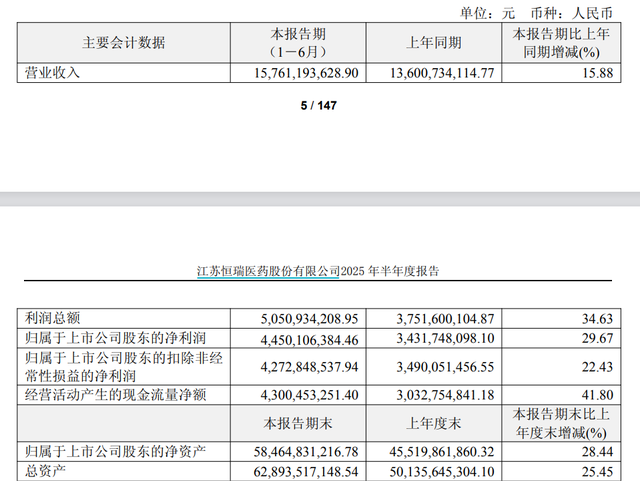Select the 利润总额 row label
Image resolution: width=640 pixels, height=481 pixels.
coord(52,318)
